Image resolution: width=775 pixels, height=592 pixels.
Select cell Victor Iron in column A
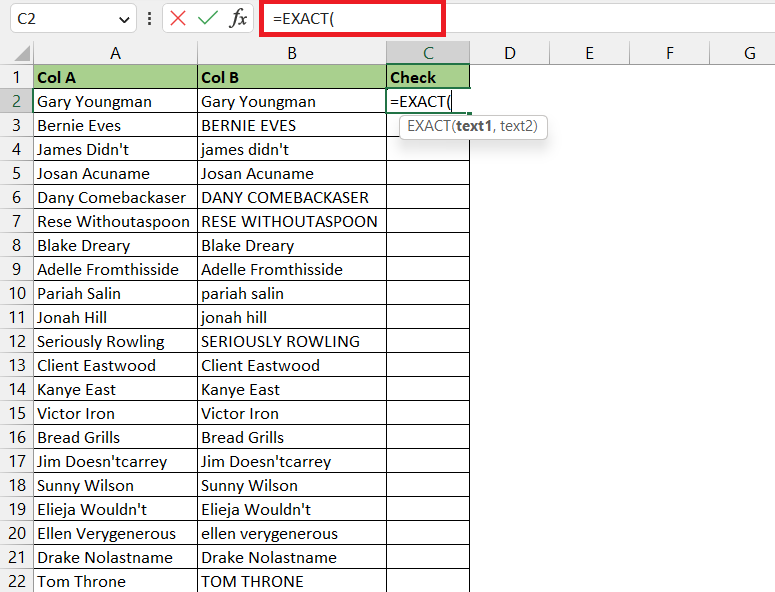coord(115,413)
